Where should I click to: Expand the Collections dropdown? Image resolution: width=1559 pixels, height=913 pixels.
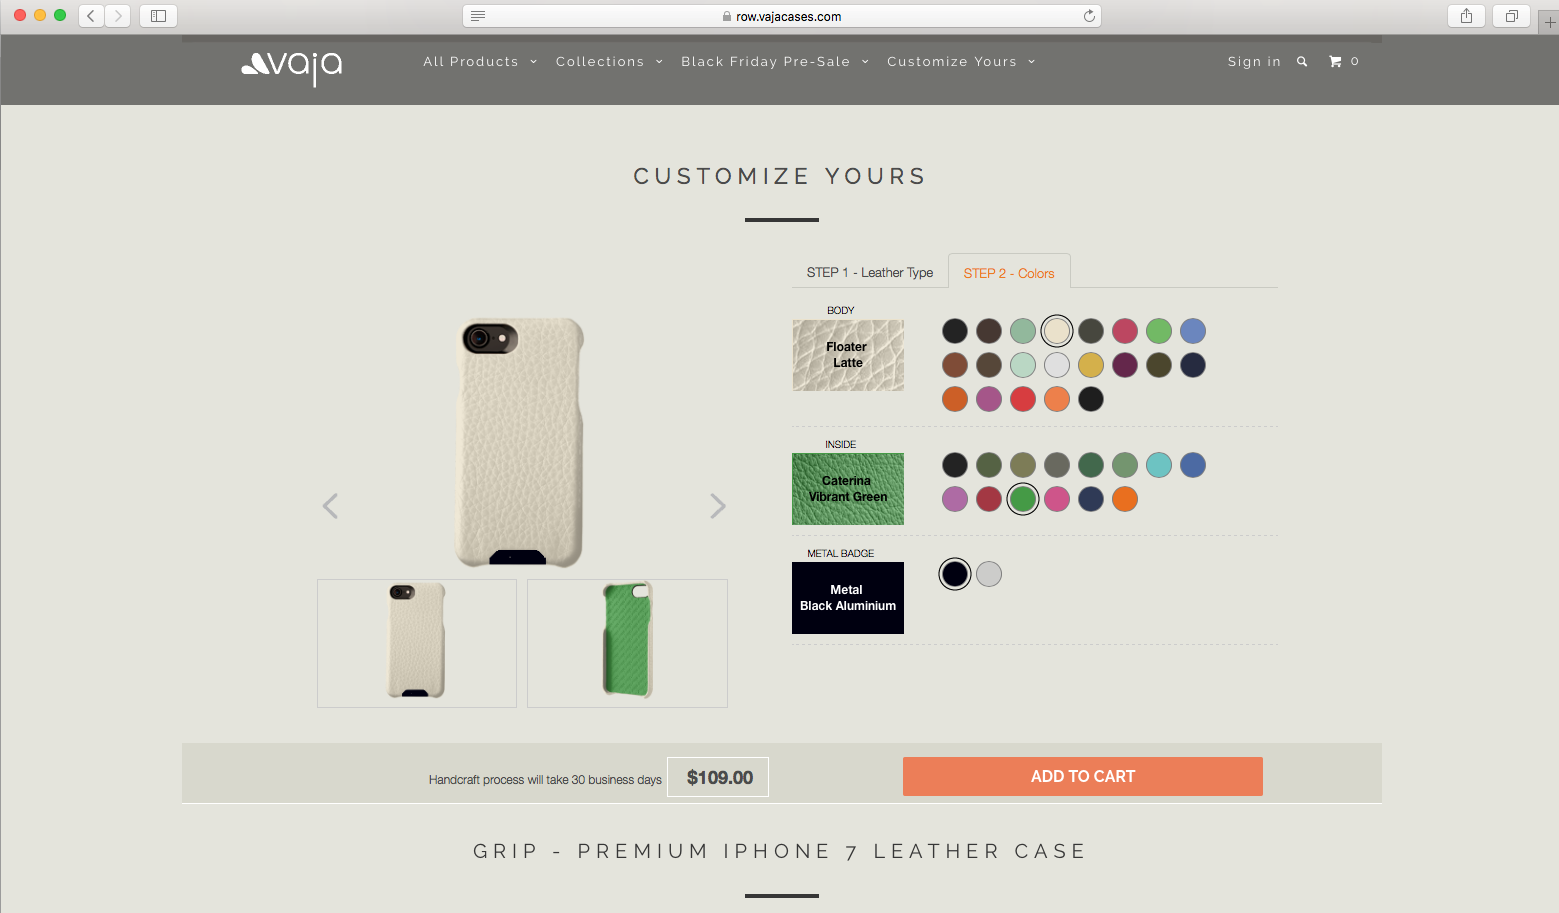tap(609, 62)
